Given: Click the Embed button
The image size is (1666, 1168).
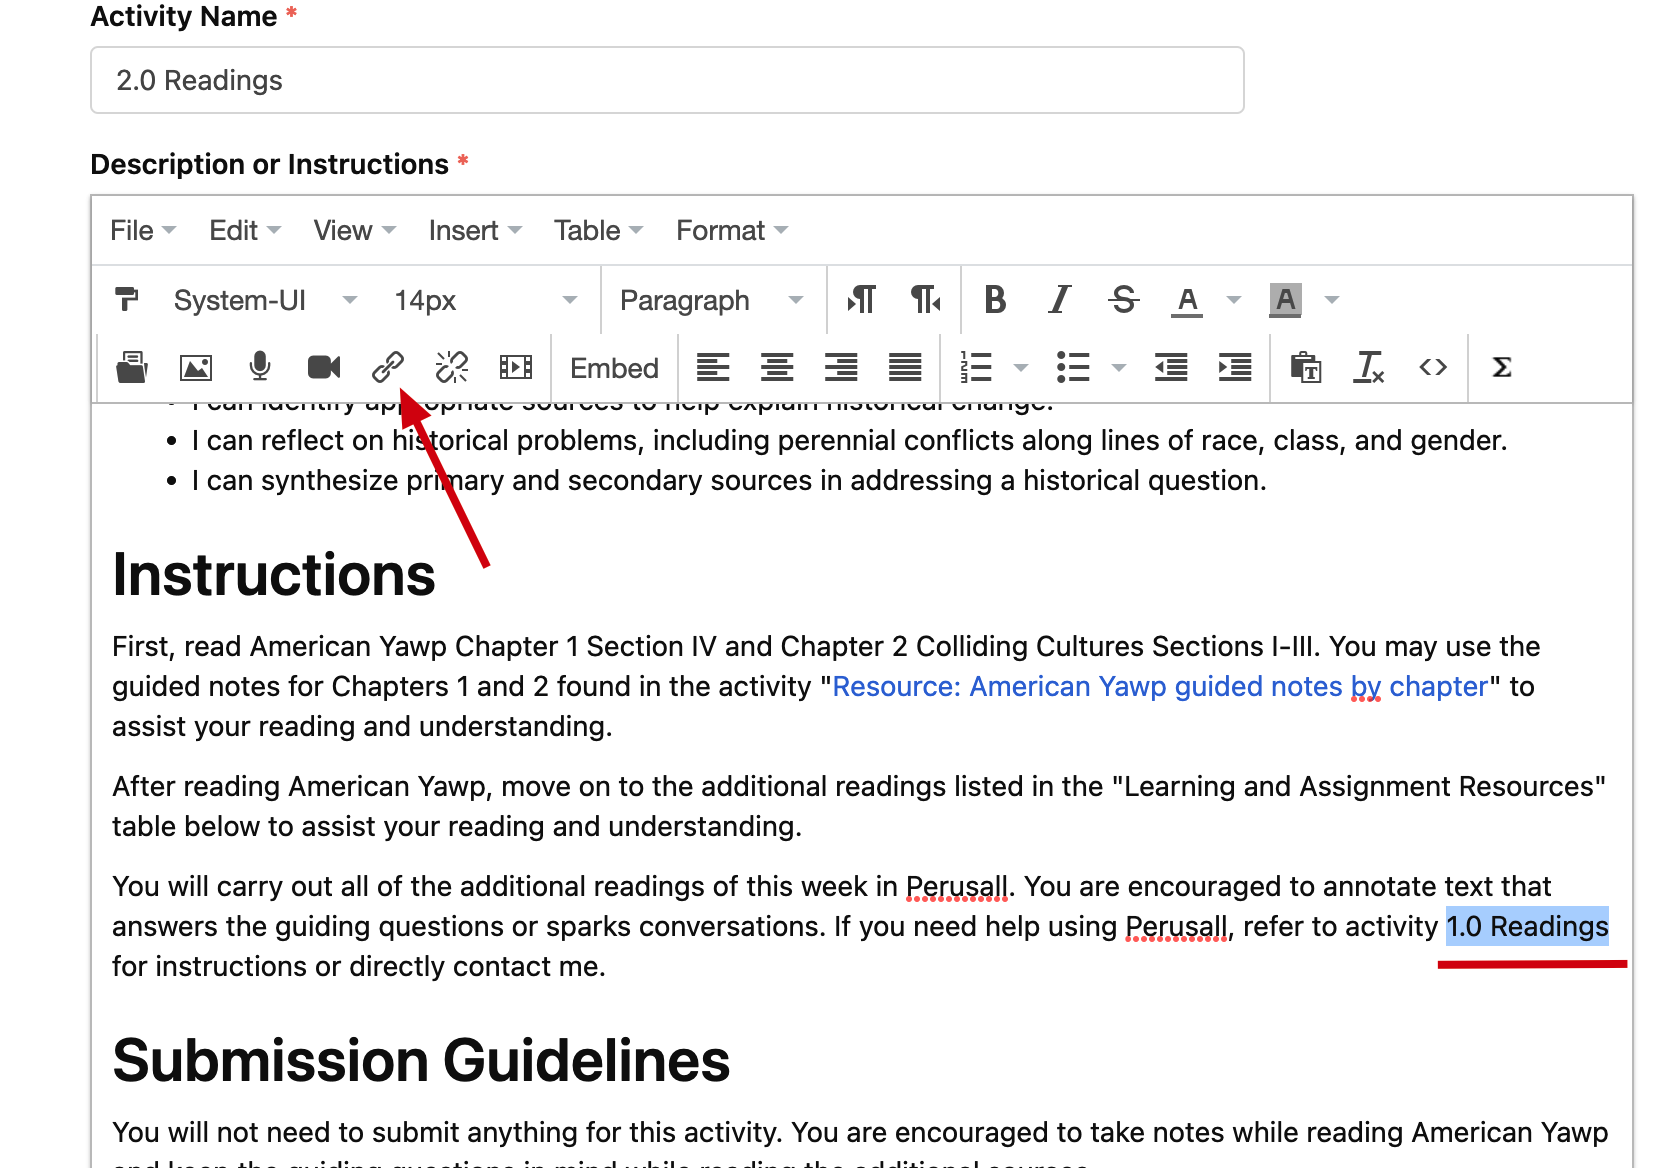Looking at the screenshot, I should coord(614,368).
